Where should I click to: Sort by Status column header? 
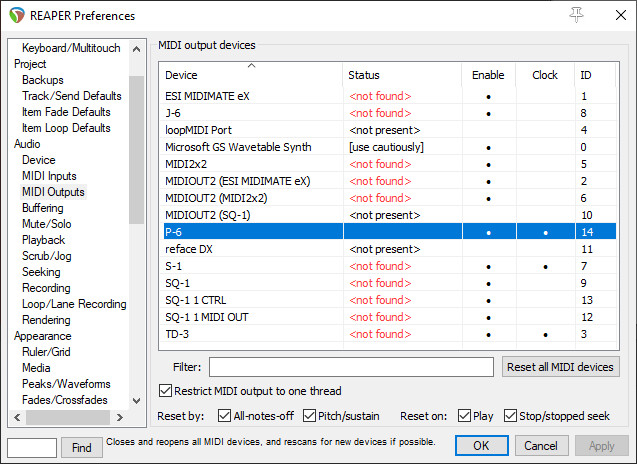402,75
